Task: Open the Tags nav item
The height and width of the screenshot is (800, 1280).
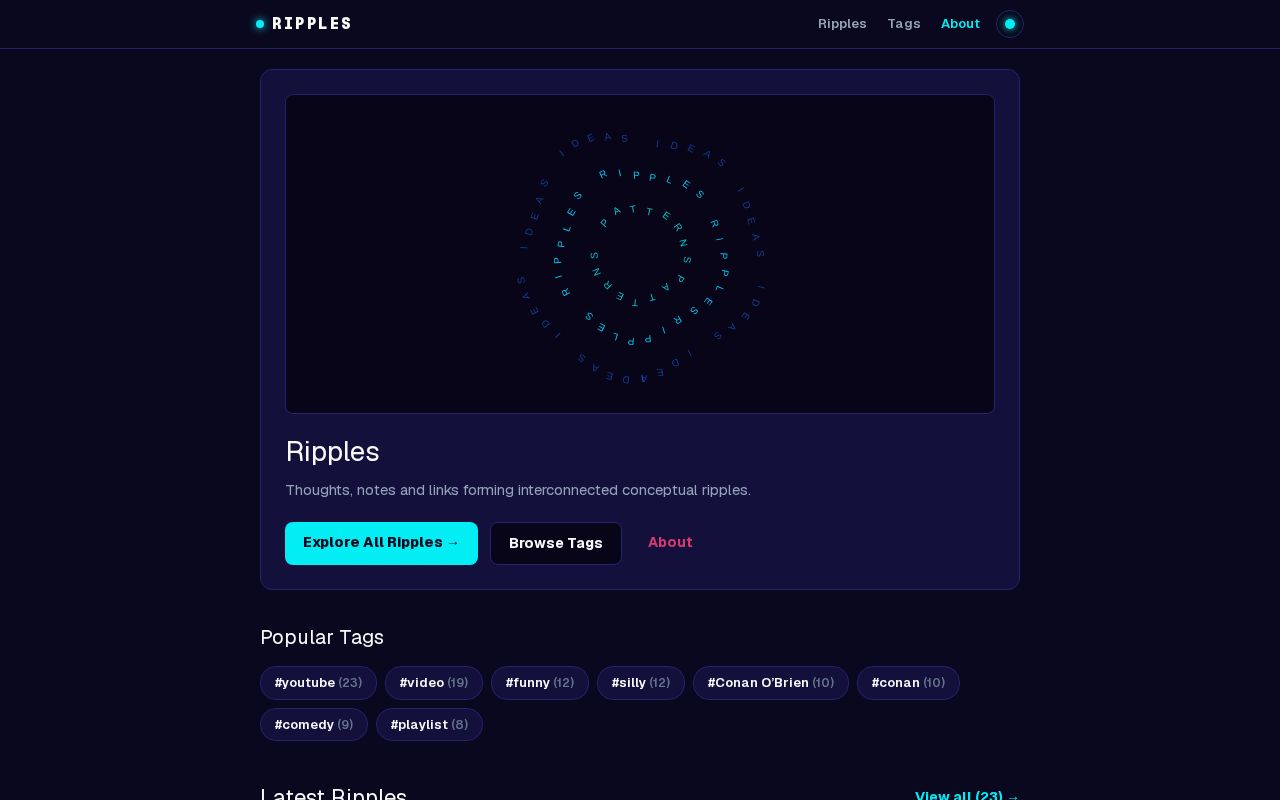Action: 904,24
